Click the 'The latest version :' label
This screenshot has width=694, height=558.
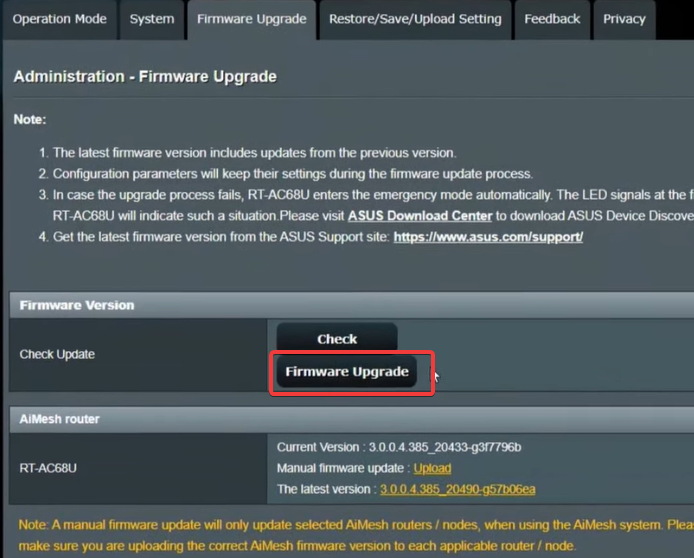coord(327,489)
